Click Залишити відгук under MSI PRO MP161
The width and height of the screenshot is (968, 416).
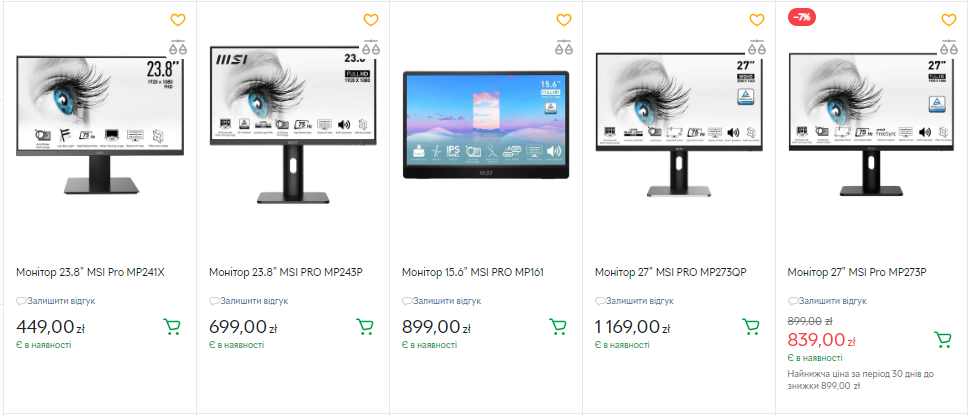441,301
